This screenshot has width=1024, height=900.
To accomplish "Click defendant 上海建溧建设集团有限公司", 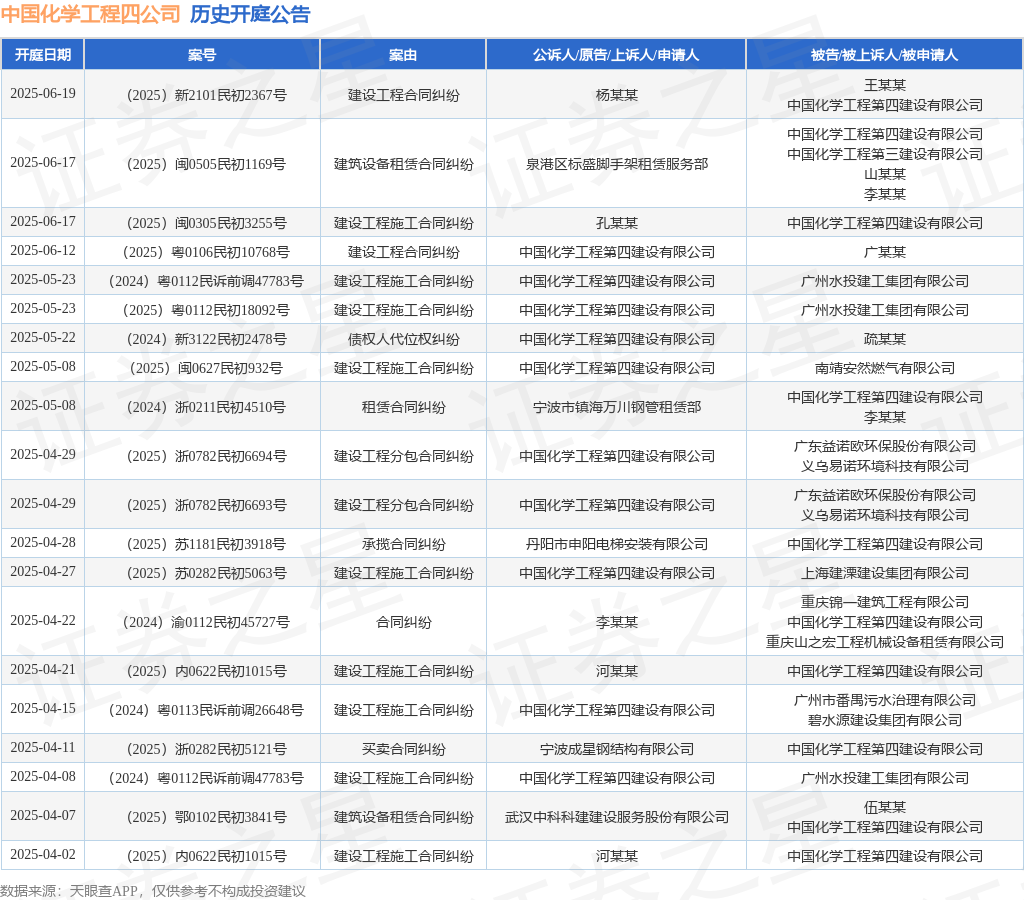I will point(884,573).
